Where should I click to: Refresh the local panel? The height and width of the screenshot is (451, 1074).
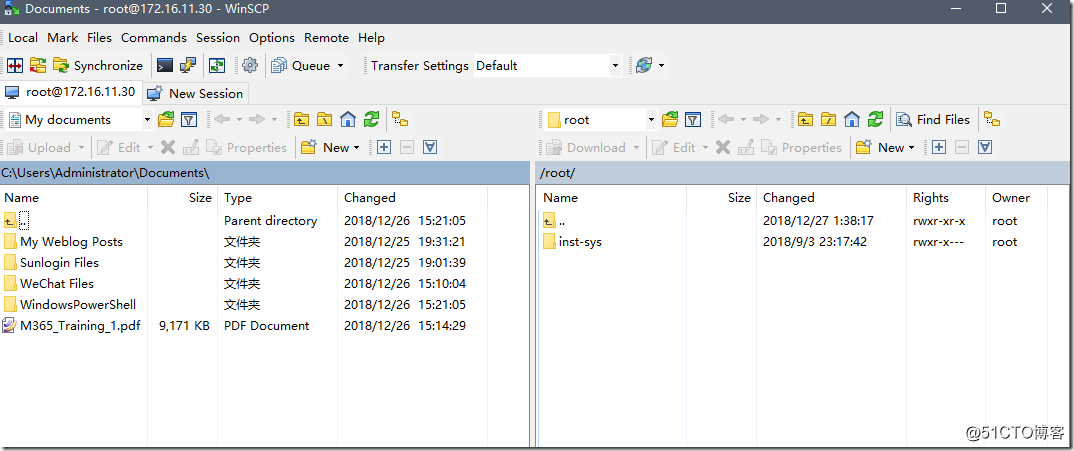(371, 120)
